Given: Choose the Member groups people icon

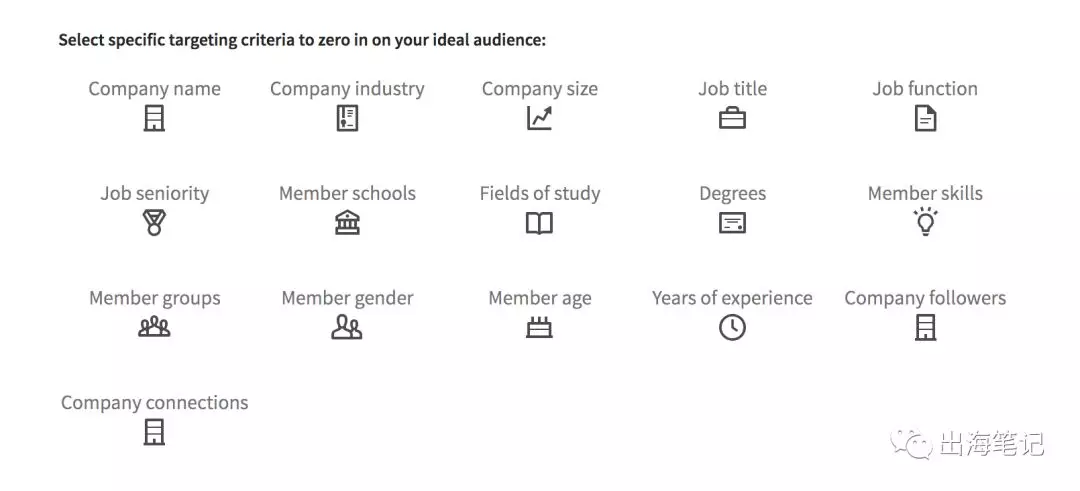Looking at the screenshot, I should (154, 327).
